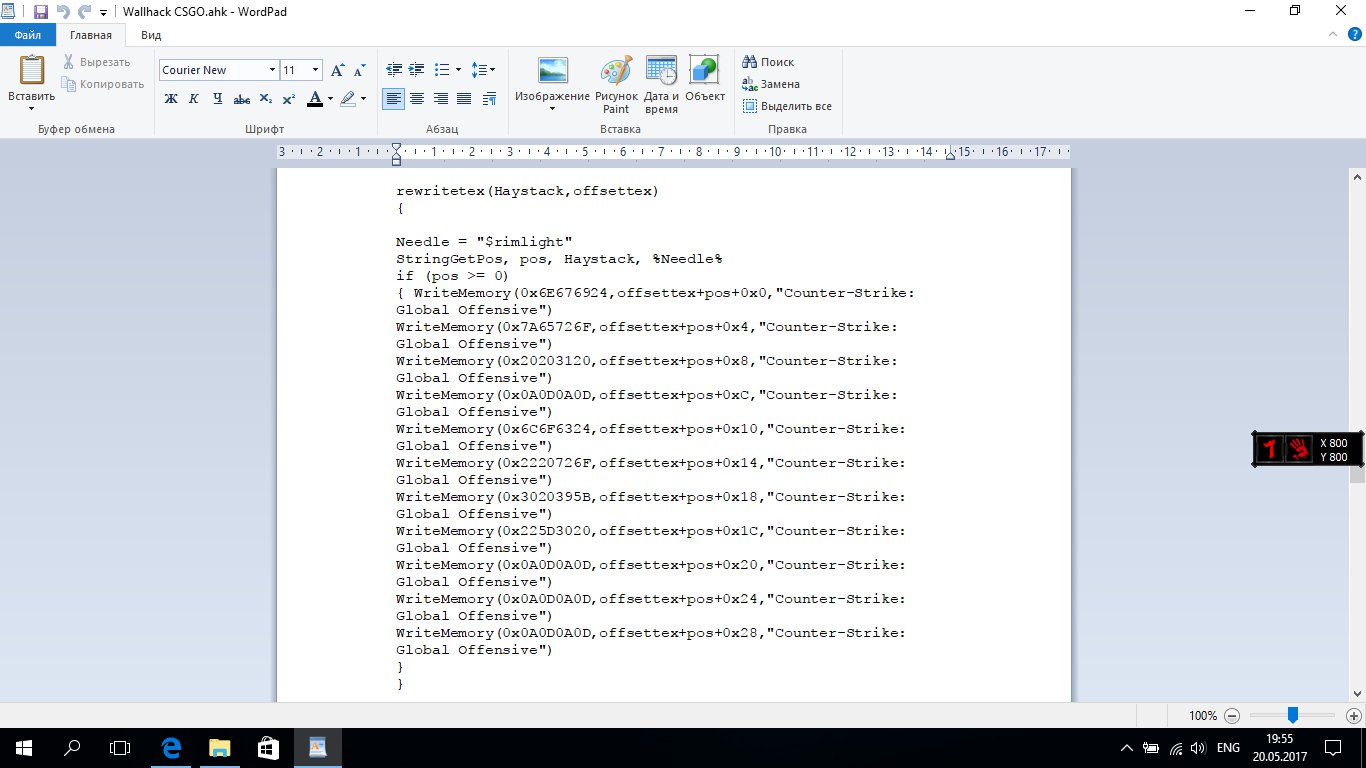Image resolution: width=1366 pixels, height=768 pixels.
Task: Increase paragraph indent
Action: pos(418,70)
